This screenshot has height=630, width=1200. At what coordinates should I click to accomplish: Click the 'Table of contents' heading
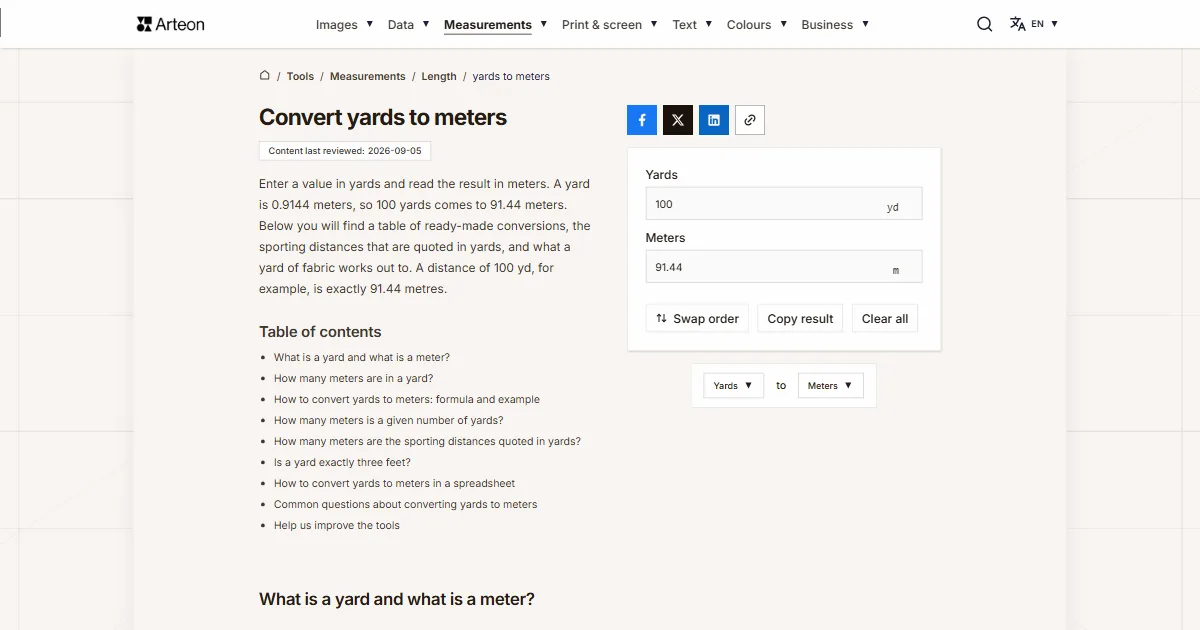point(320,332)
